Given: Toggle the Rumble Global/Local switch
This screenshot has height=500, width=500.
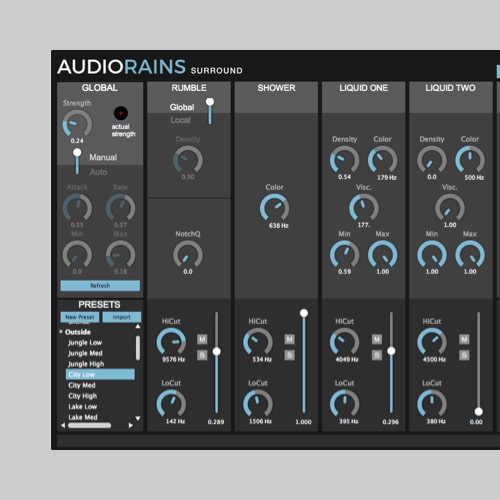Looking at the screenshot, I should click(210, 111).
